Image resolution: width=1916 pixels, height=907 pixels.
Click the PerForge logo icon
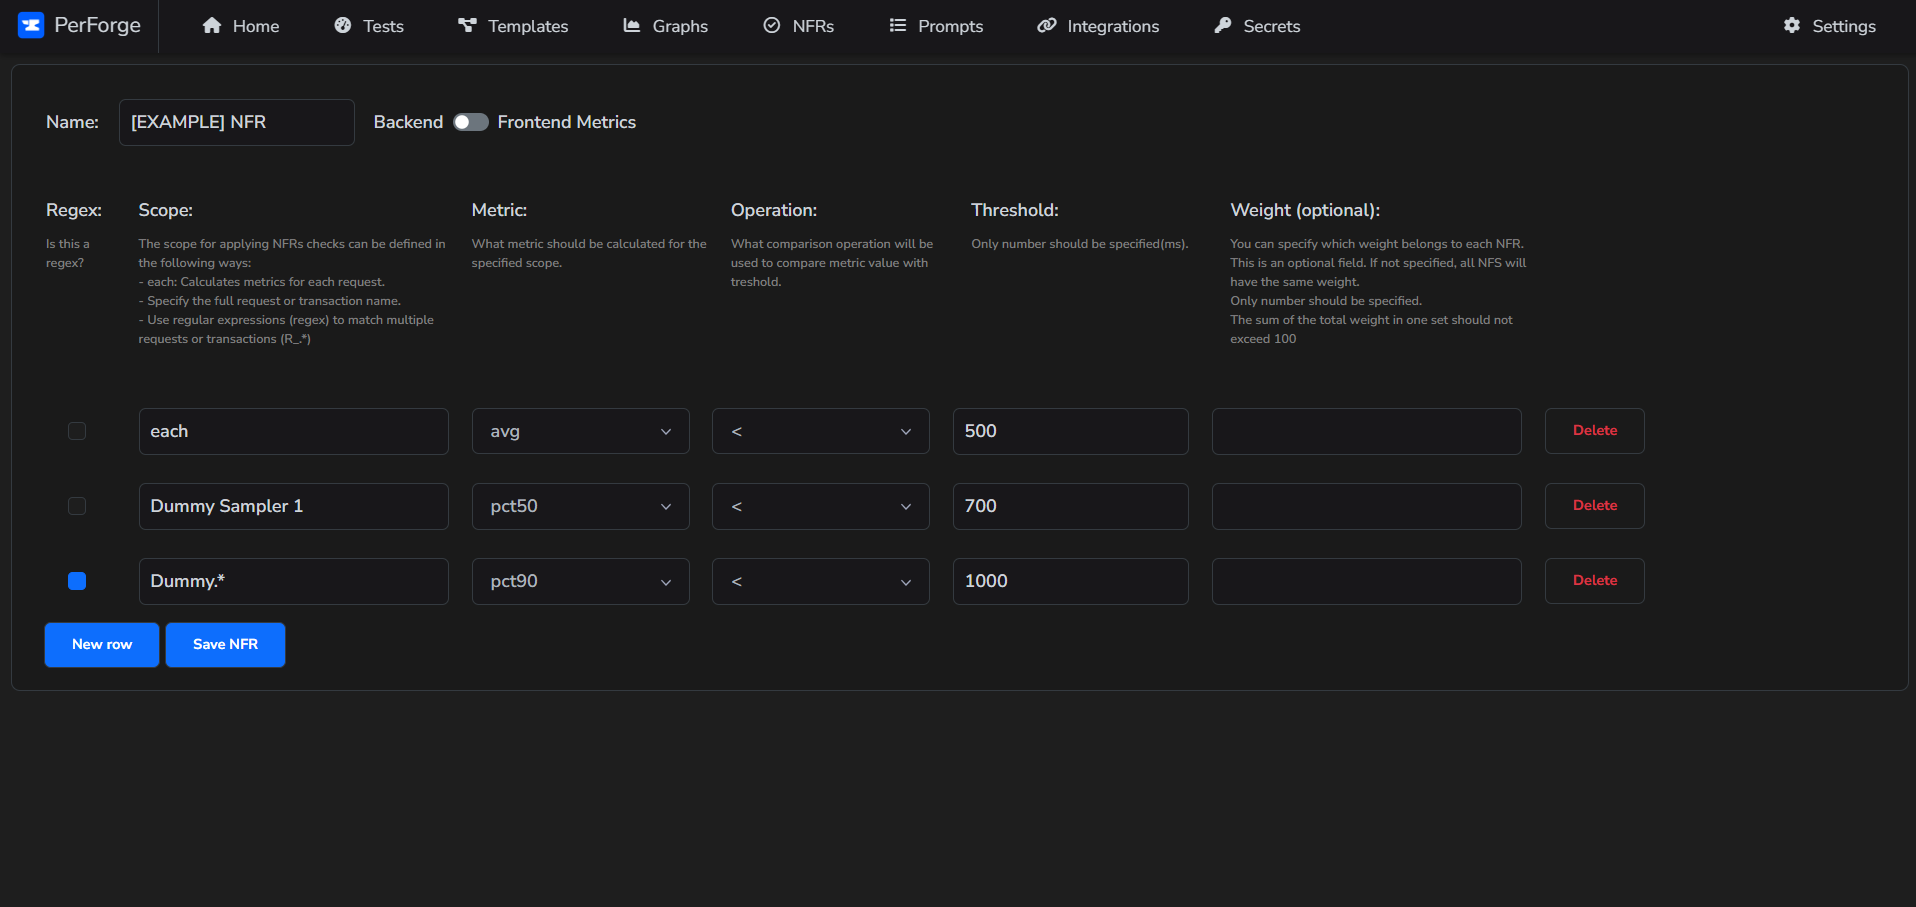pos(30,25)
